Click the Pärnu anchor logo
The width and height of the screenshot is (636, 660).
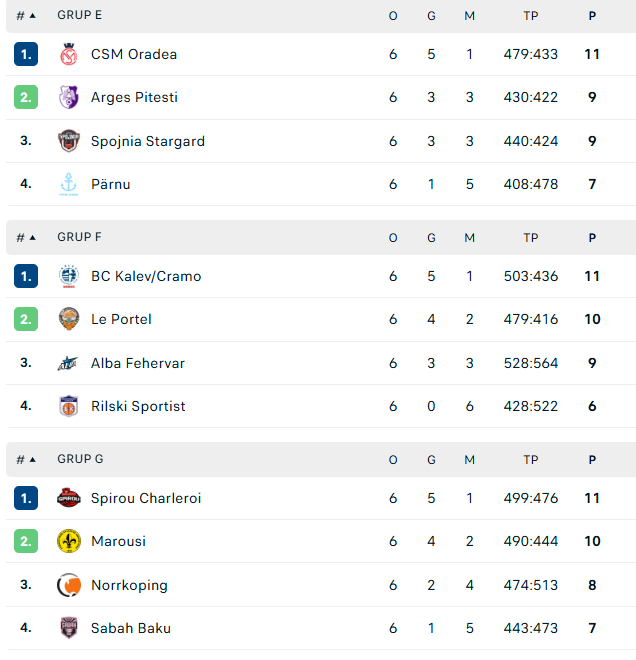click(x=69, y=184)
